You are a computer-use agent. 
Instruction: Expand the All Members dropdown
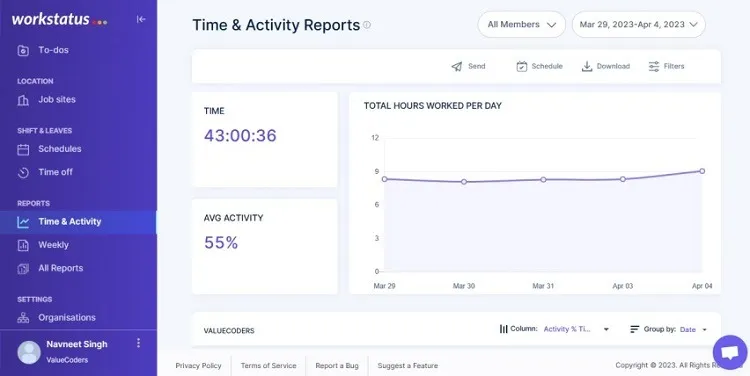pyautogui.click(x=521, y=24)
